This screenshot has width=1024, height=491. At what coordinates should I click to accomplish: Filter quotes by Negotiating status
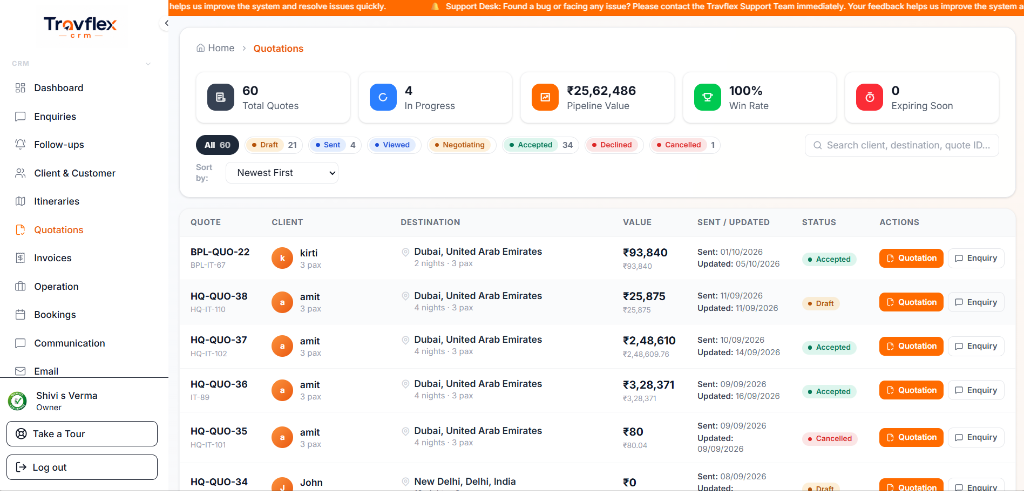(462, 145)
